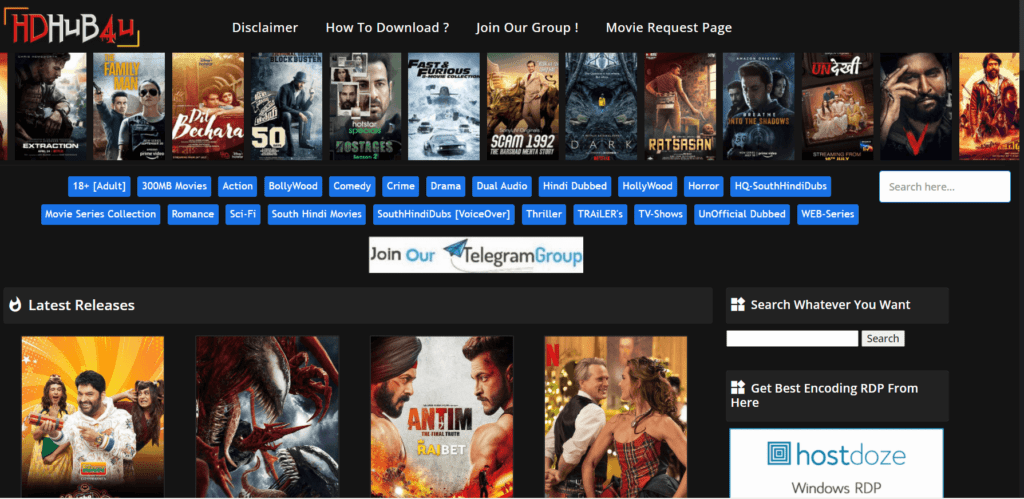Open the Extraction poster in carousel
The width and height of the screenshot is (1024, 499).
51,106
